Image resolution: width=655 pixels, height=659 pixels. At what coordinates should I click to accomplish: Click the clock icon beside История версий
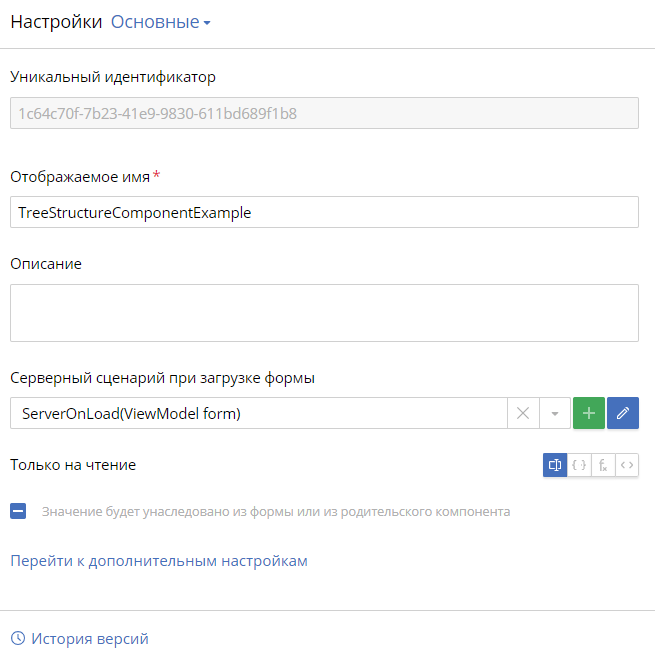18,638
